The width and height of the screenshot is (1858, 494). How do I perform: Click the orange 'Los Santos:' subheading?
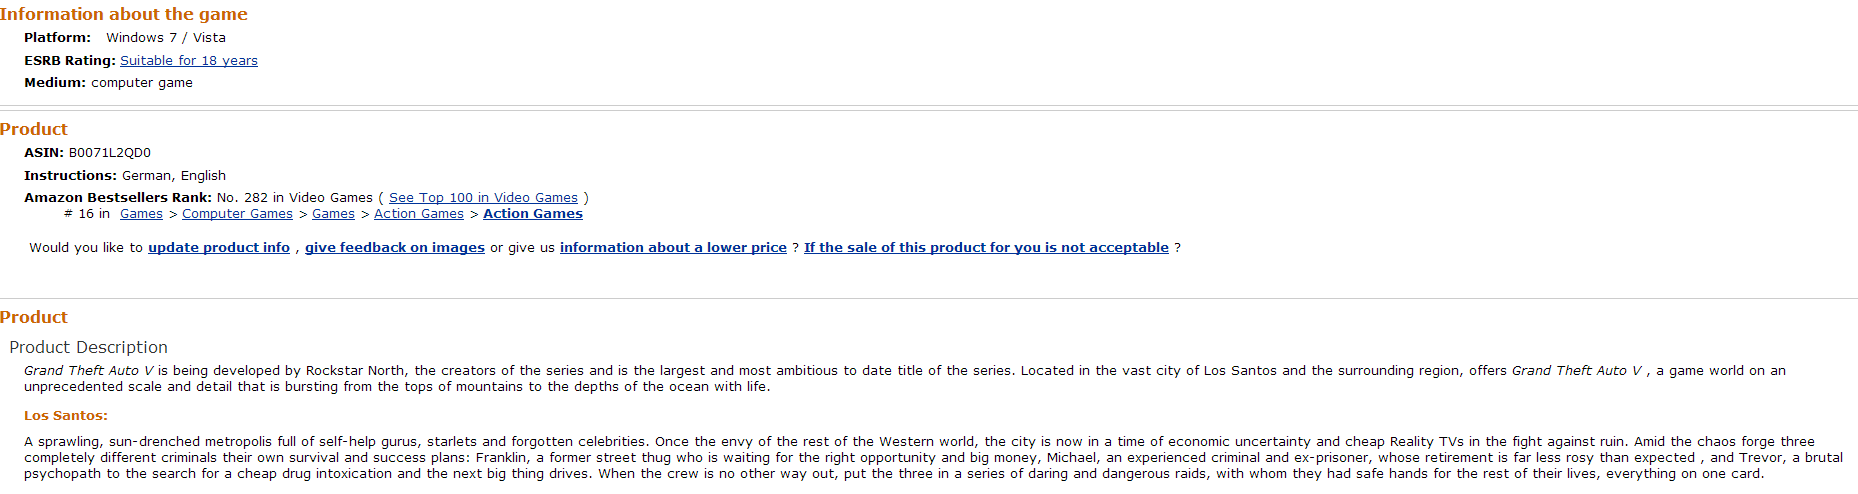66,416
